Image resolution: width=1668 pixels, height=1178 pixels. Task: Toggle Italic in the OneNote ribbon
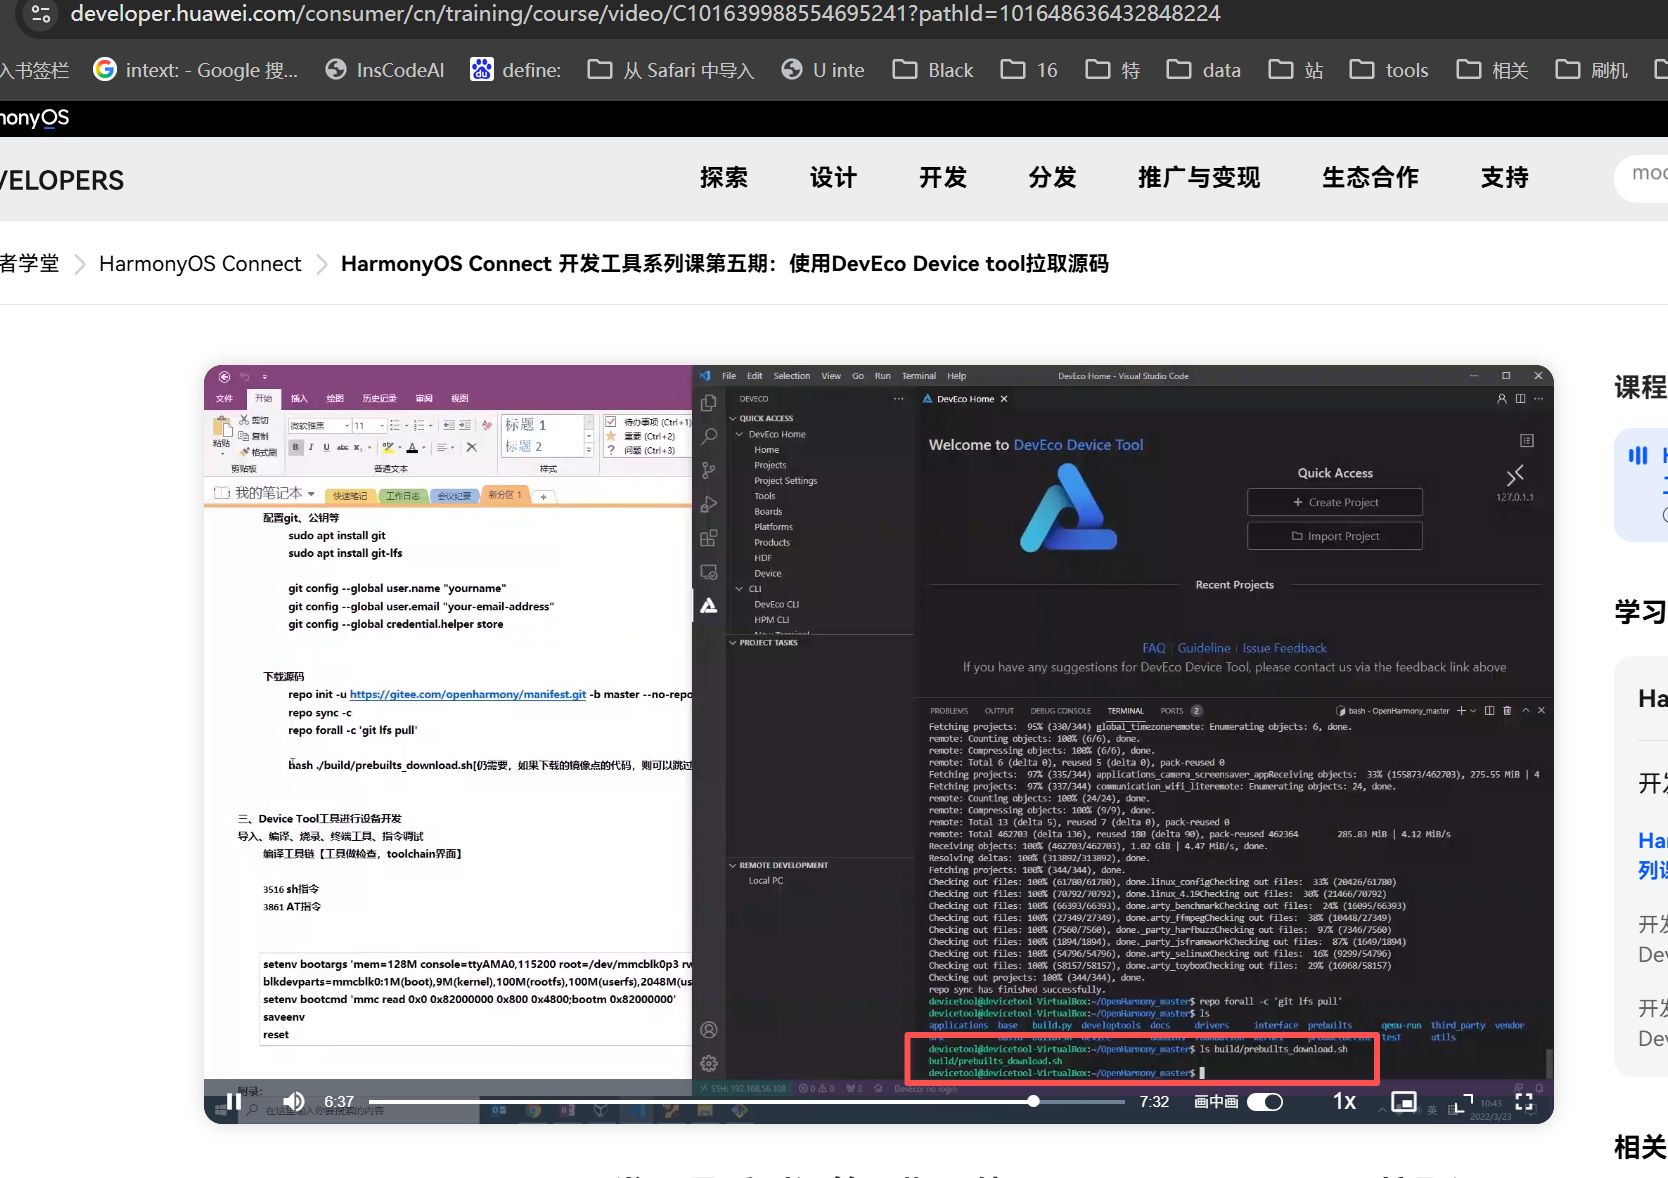(311, 447)
